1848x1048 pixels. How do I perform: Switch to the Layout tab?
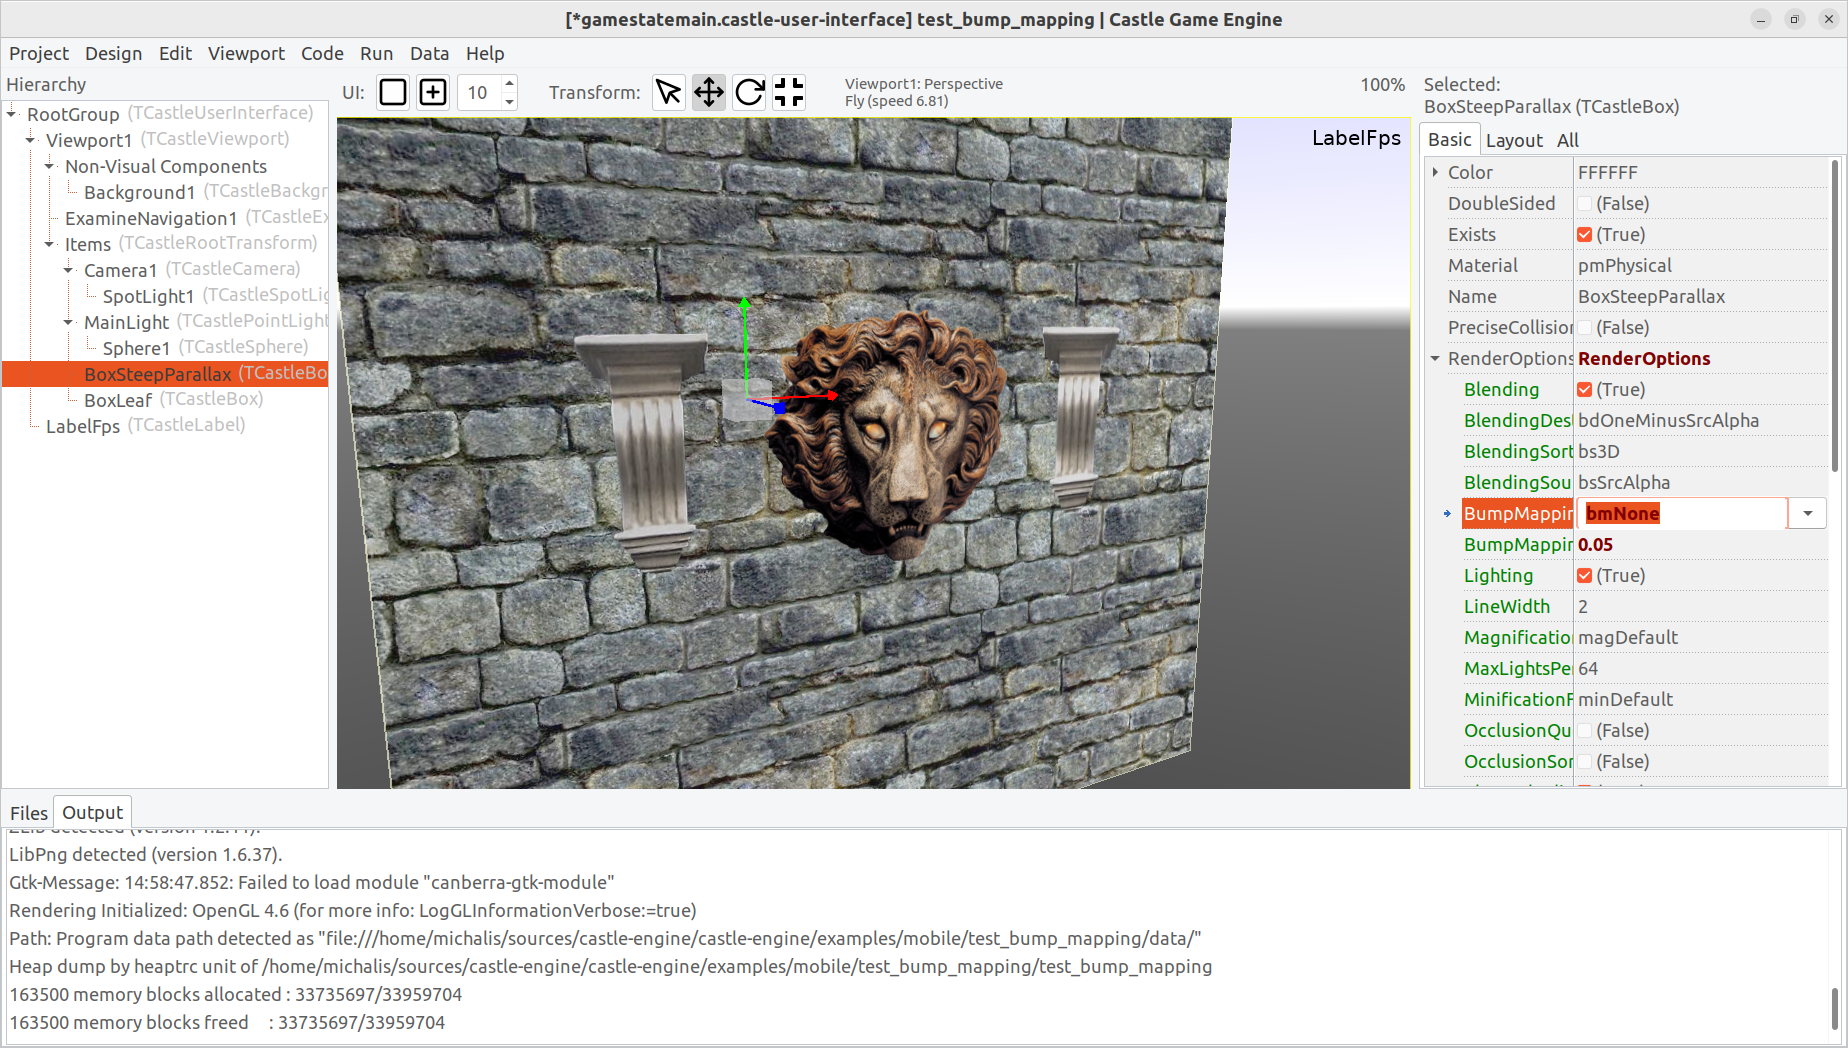1514,140
